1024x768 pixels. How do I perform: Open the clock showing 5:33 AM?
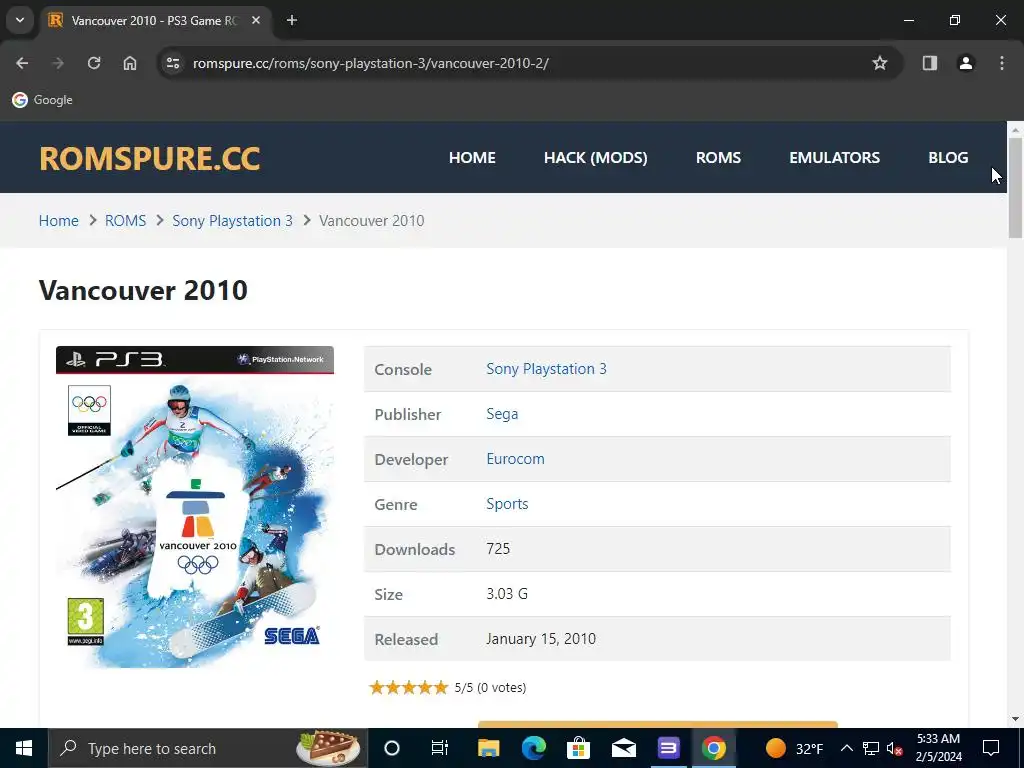point(938,748)
